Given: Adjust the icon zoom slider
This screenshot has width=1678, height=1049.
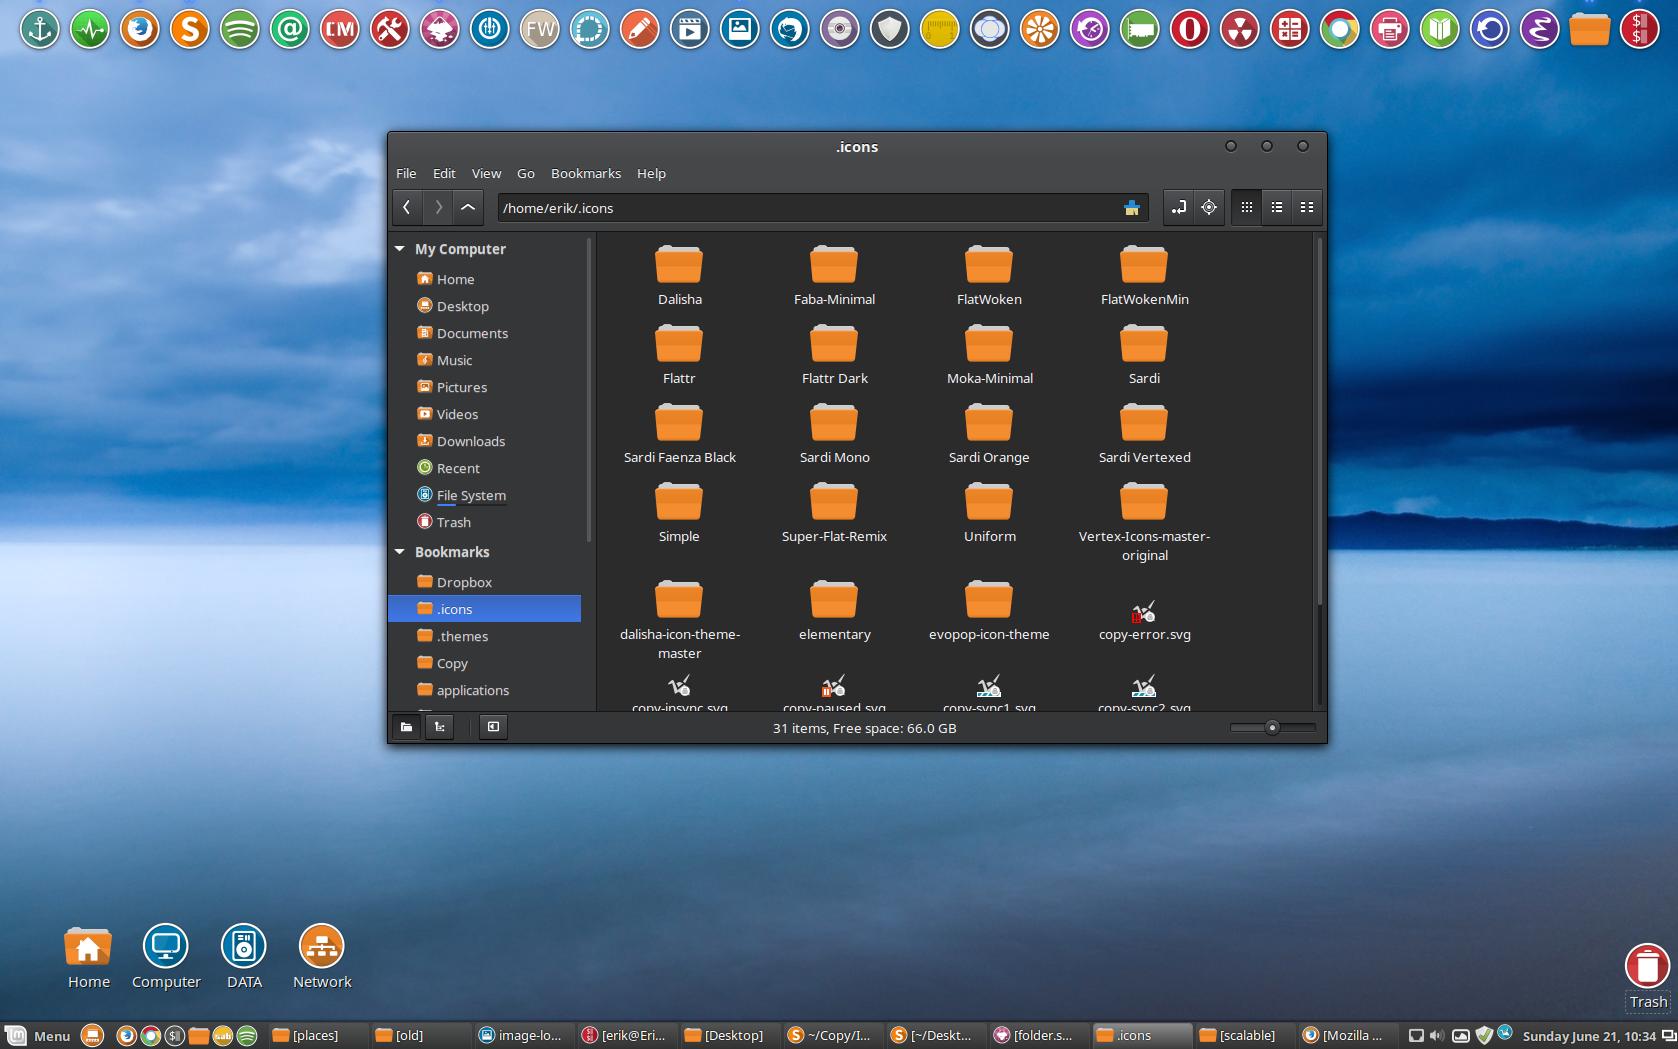Looking at the screenshot, I should point(1272,728).
